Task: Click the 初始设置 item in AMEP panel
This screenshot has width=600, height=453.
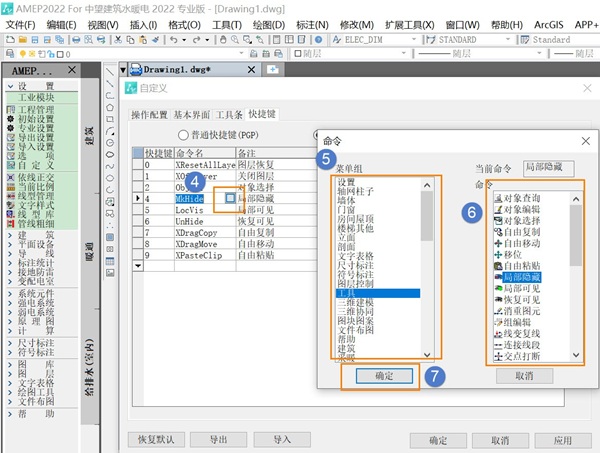Action: [36, 119]
